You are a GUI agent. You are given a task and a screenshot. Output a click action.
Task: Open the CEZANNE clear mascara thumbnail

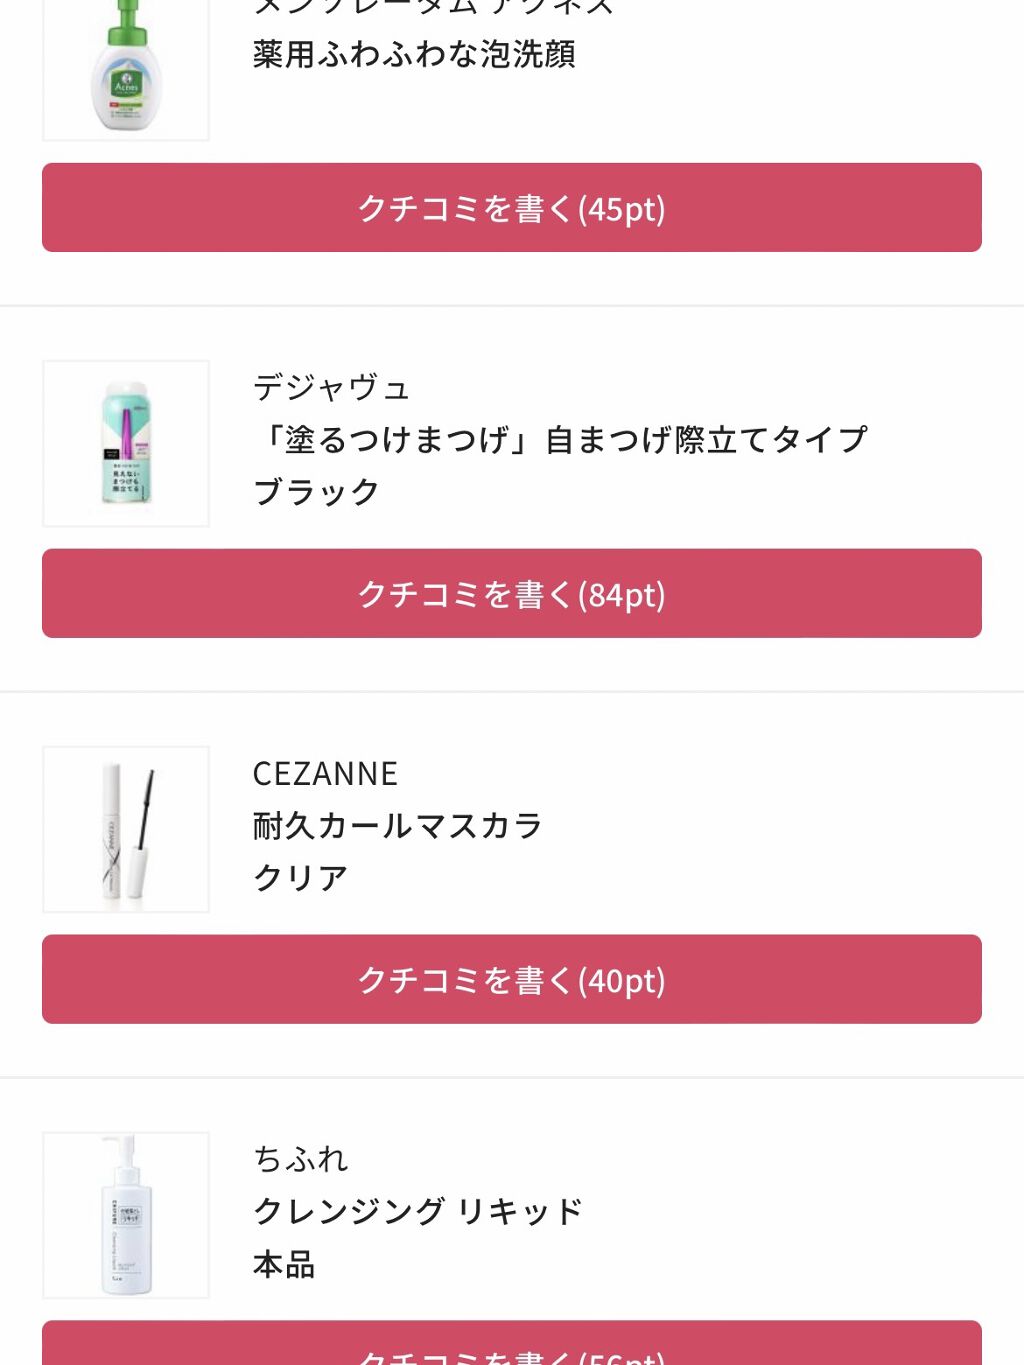(126, 829)
